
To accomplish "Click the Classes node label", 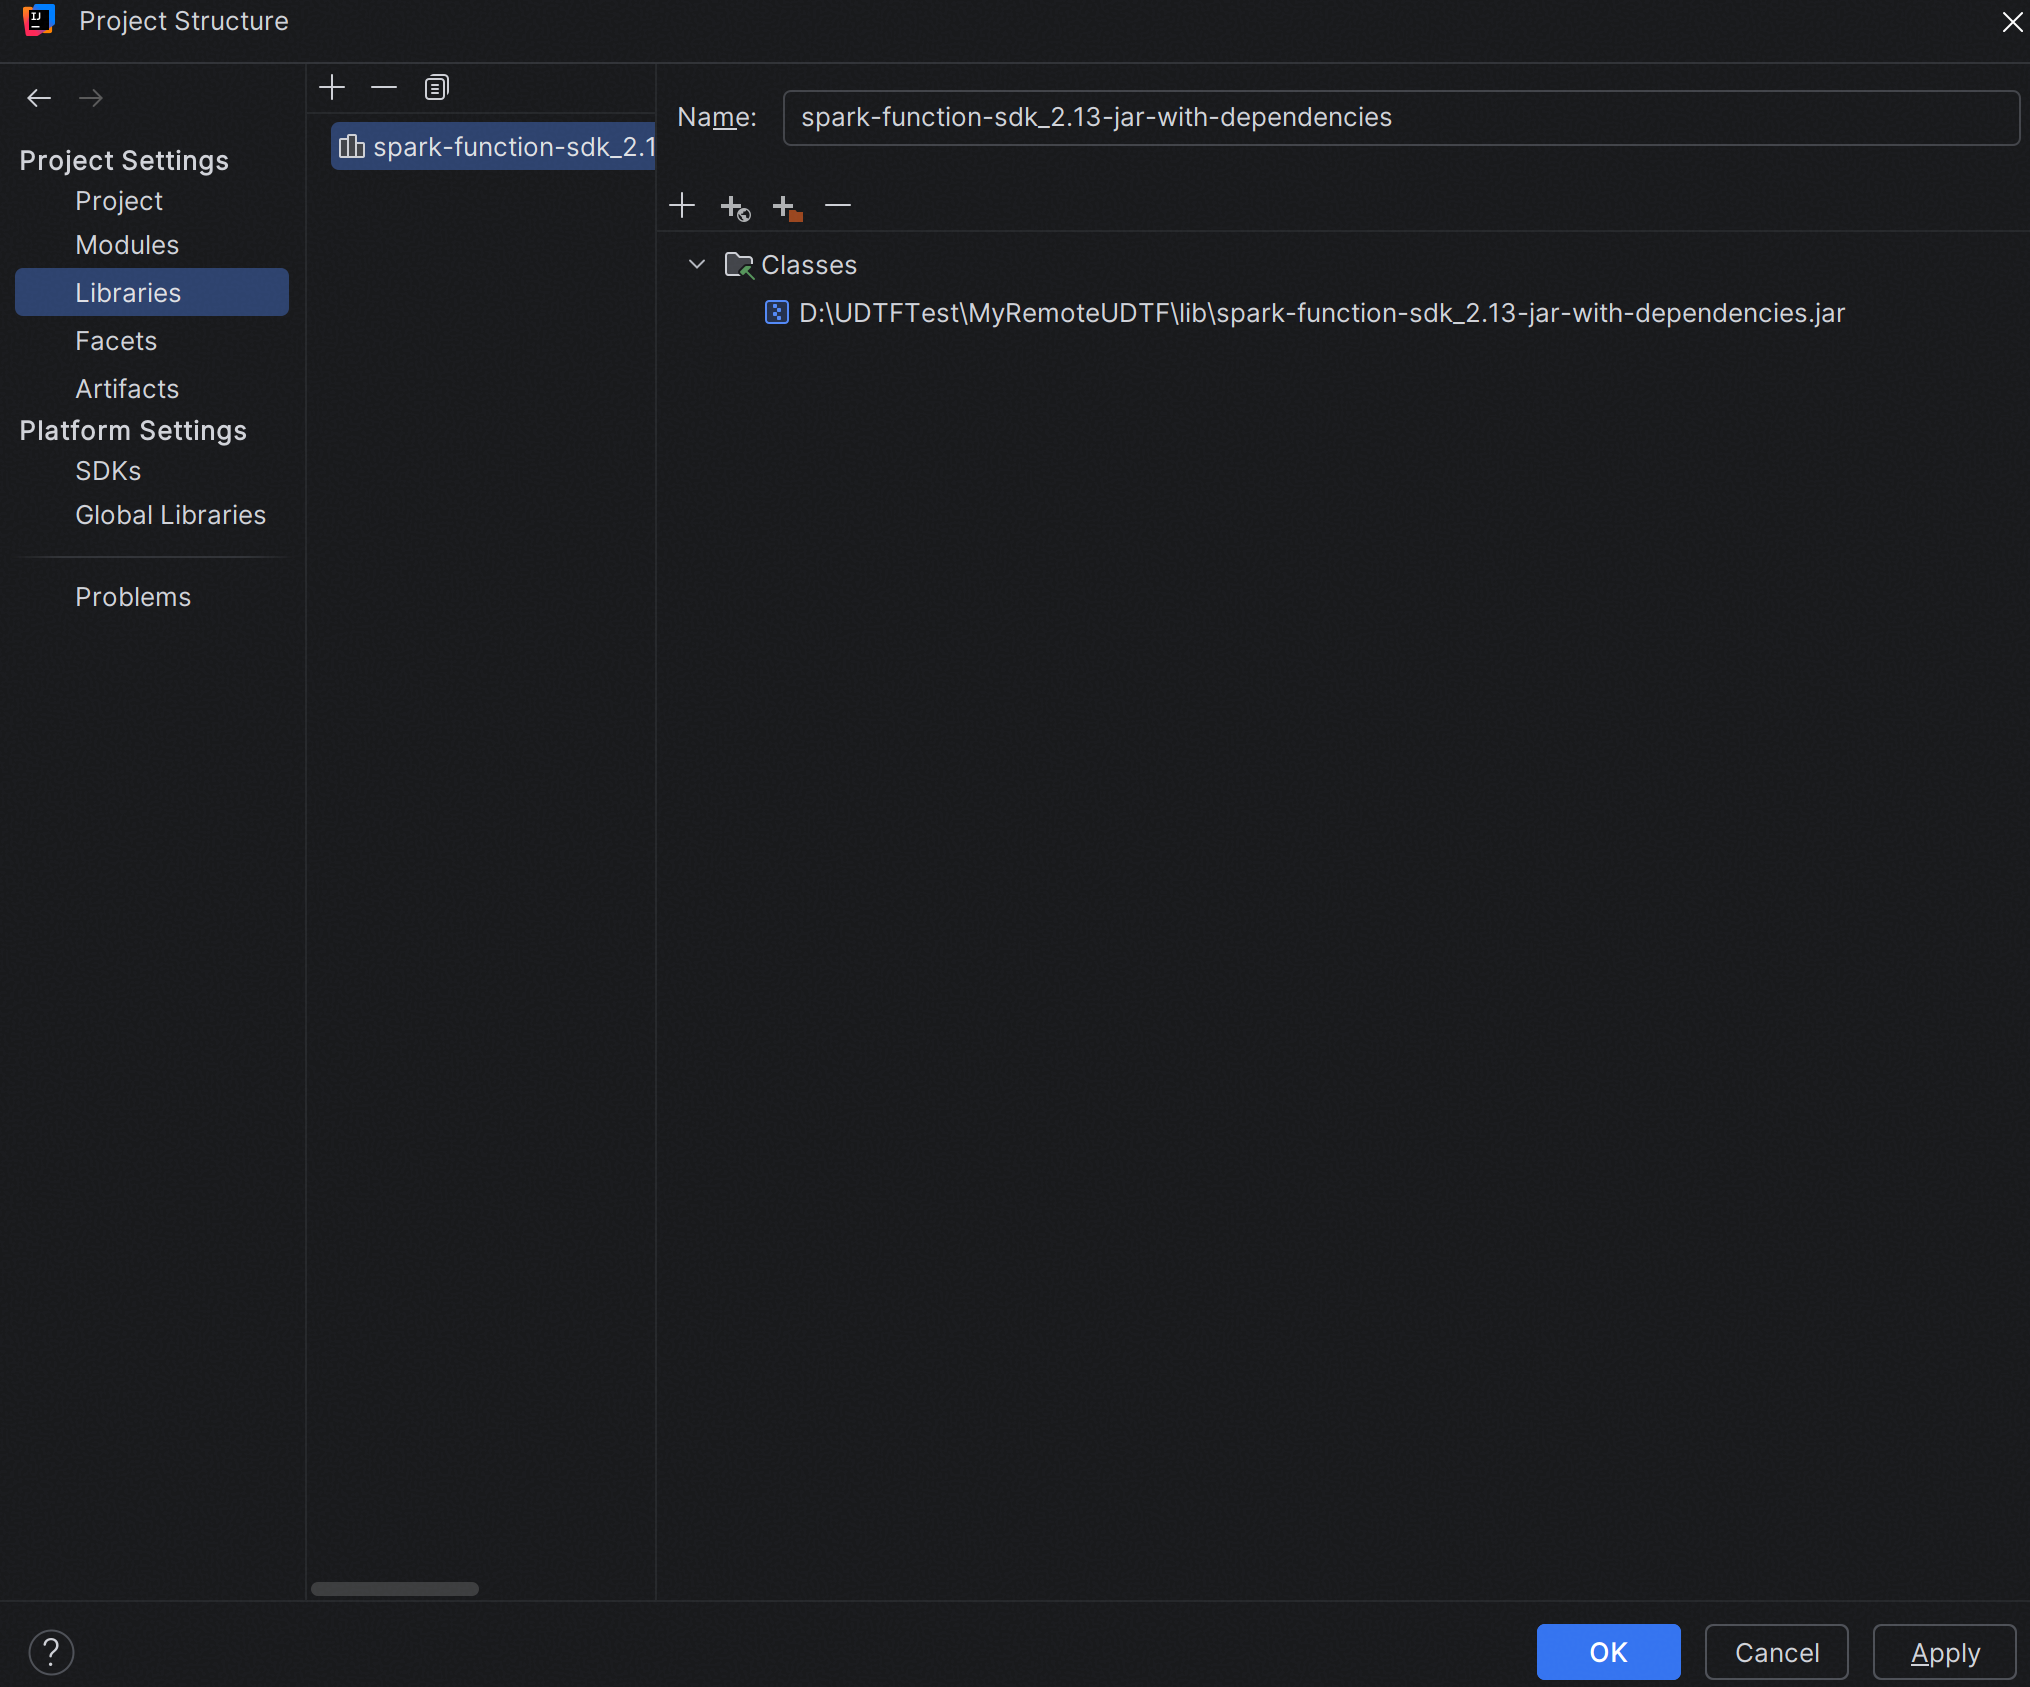I will tap(809, 265).
